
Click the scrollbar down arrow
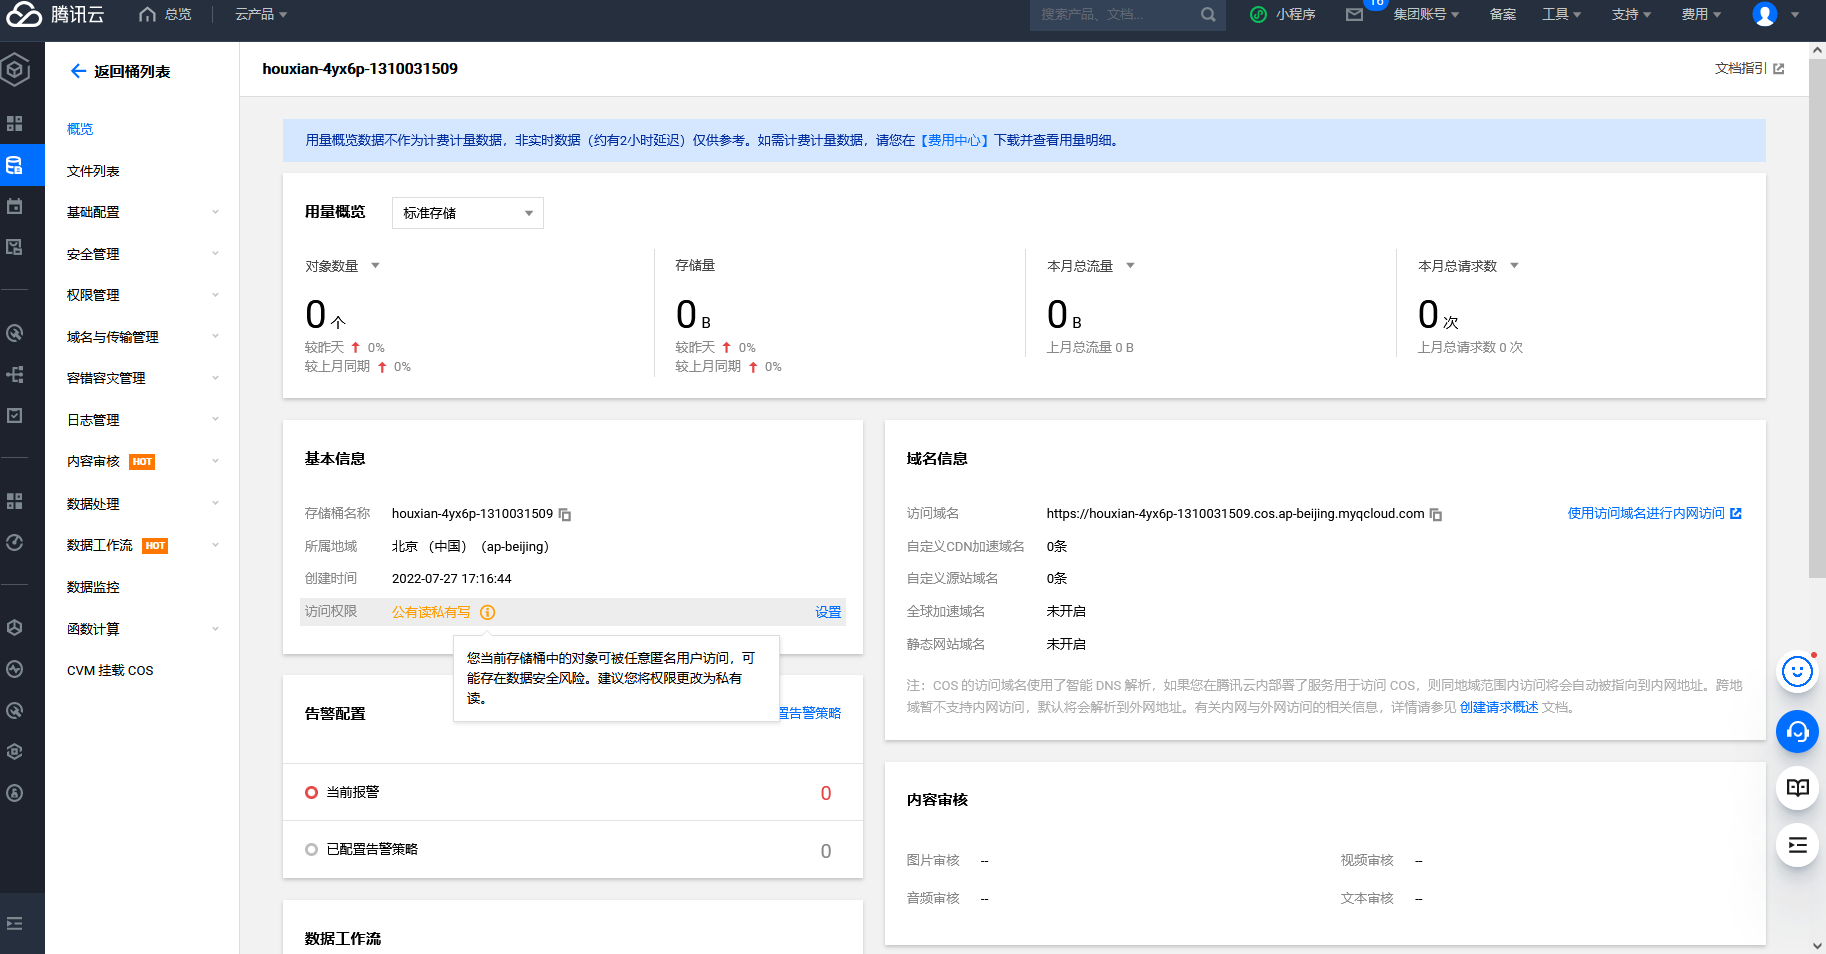(1817, 945)
